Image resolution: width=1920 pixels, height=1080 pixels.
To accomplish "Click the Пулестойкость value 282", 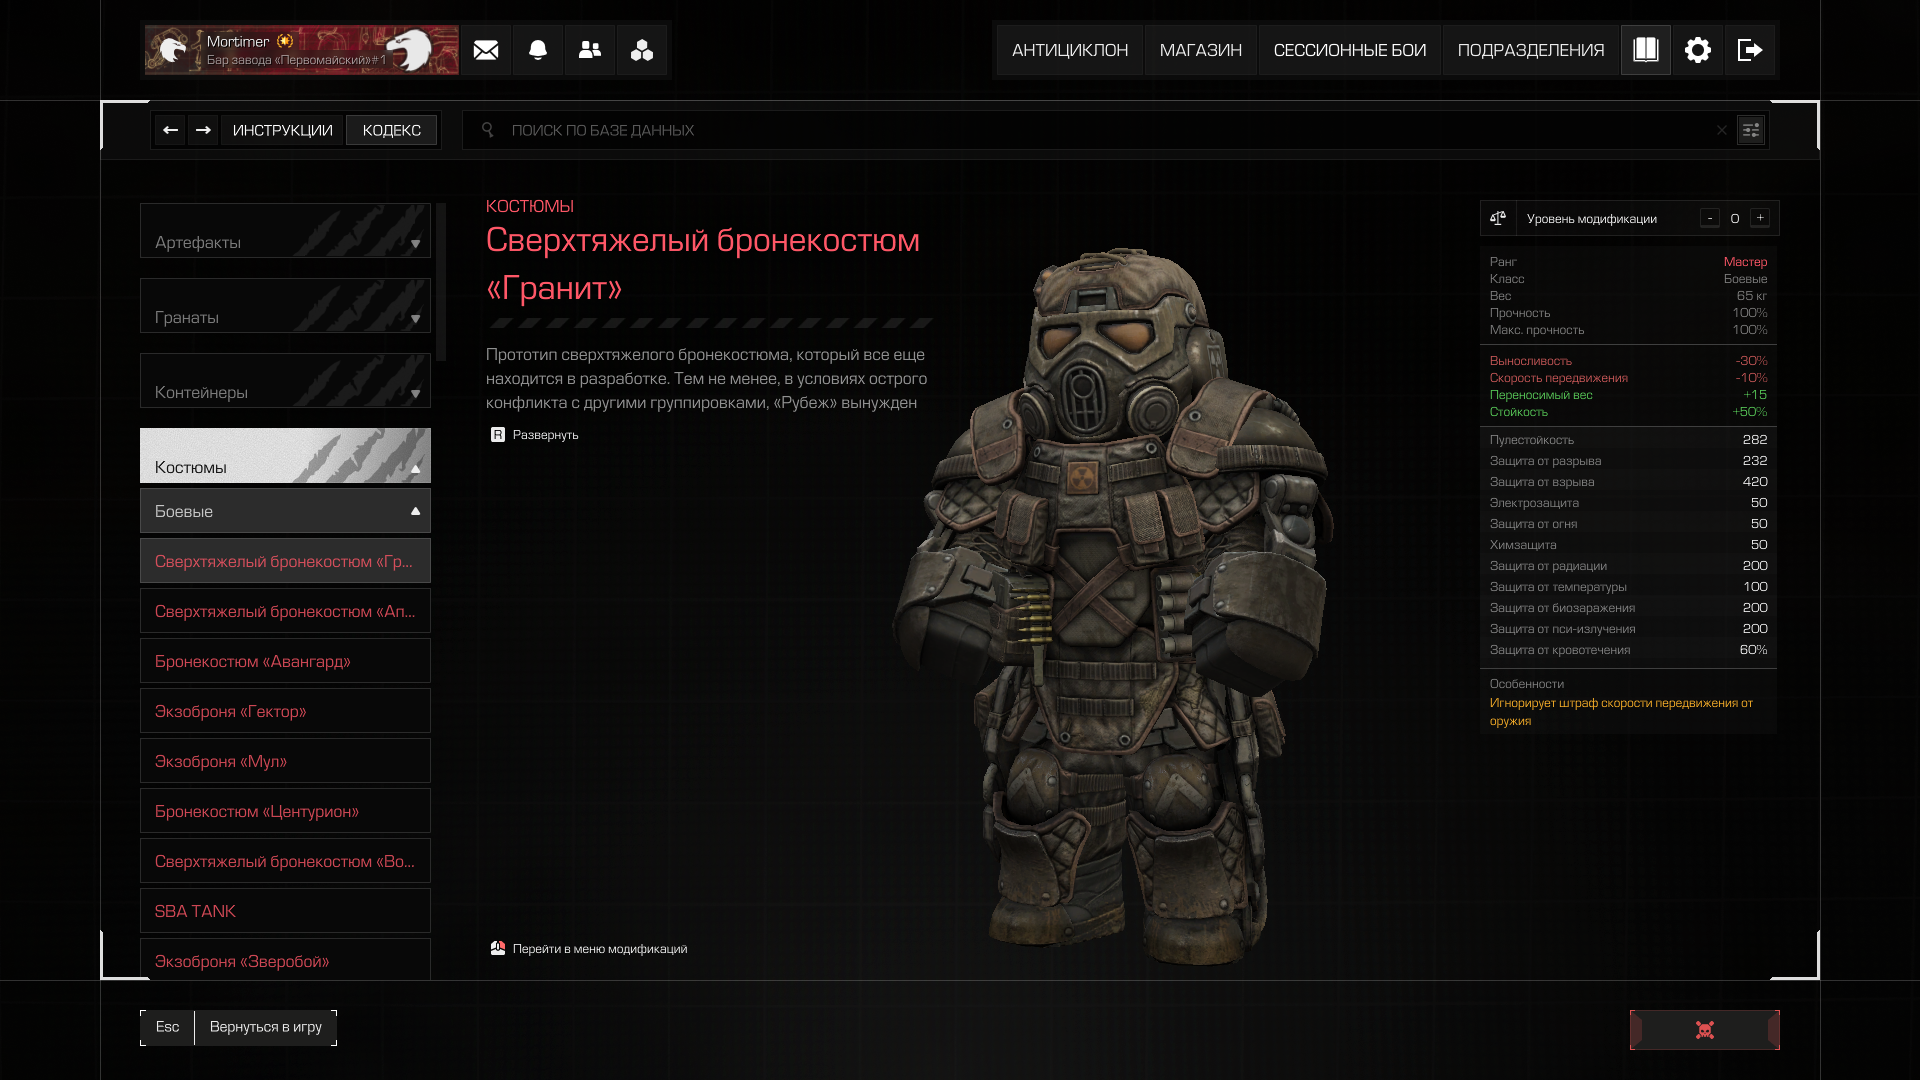I will (x=1755, y=440).
